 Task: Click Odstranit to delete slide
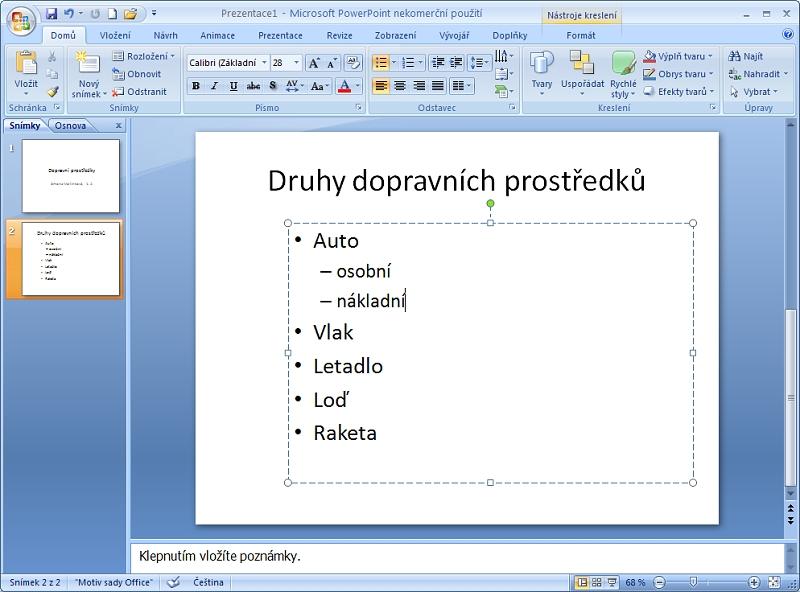pyautogui.click(x=139, y=92)
